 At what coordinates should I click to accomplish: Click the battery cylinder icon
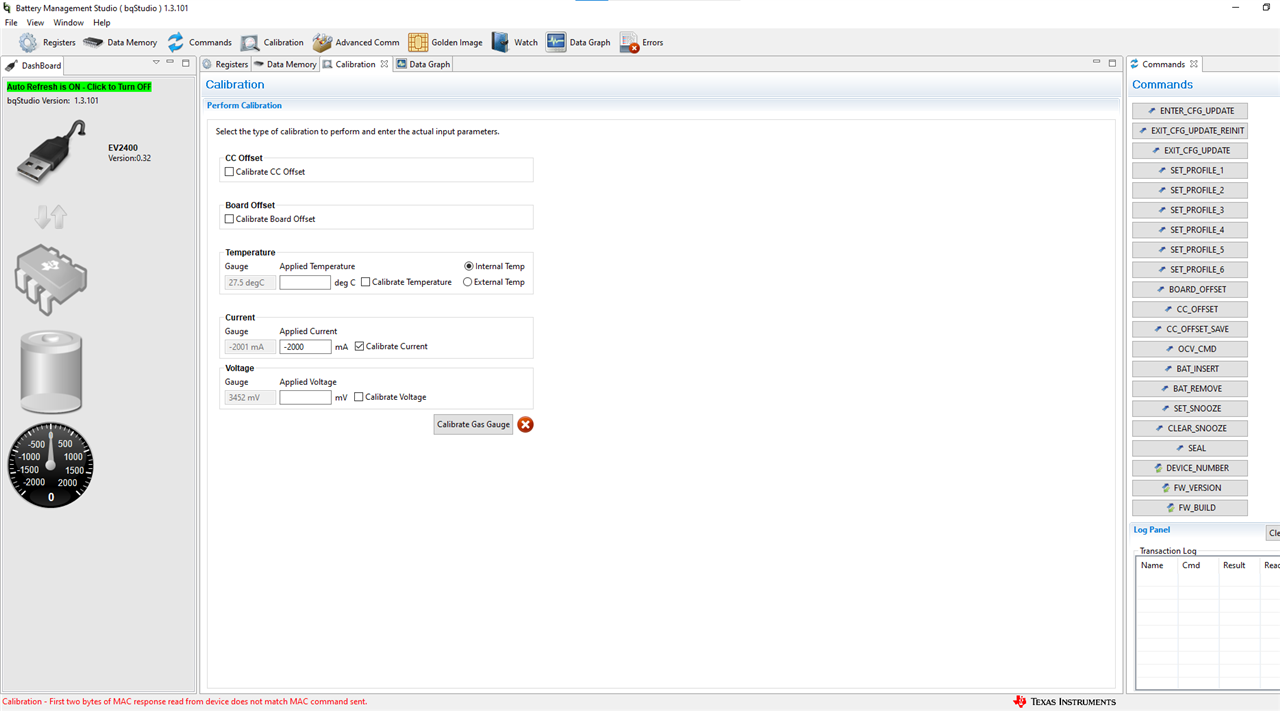(51, 373)
